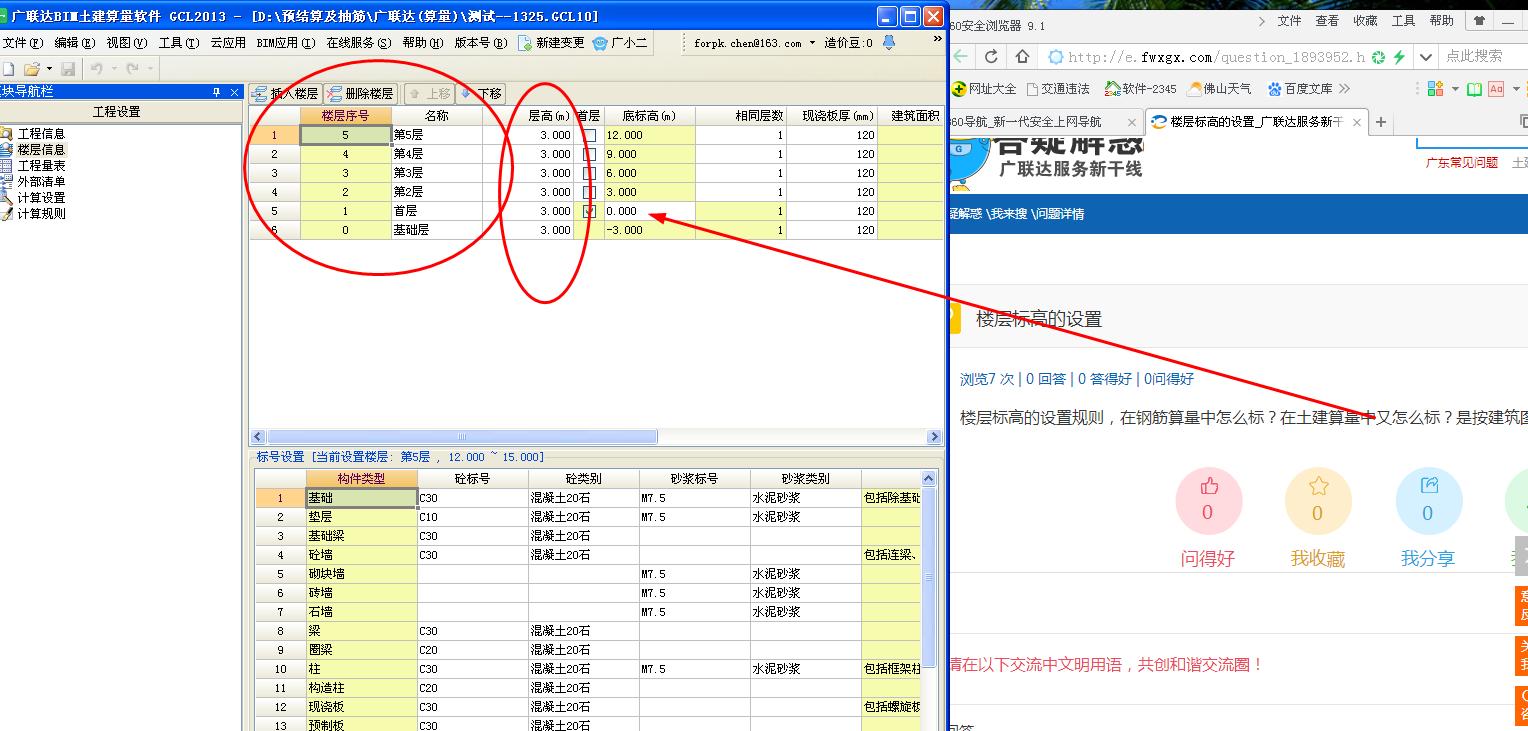Toggle 首层 checkbox for 第3层 row

[x=589, y=173]
